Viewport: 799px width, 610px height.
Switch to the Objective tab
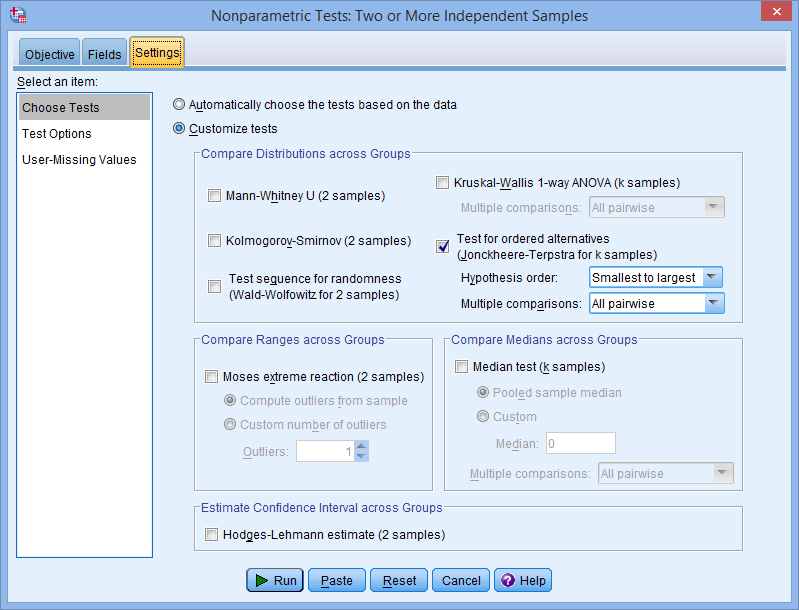point(49,54)
